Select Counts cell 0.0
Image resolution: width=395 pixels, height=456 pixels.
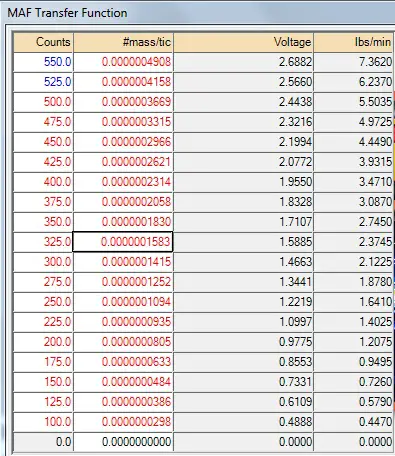pos(43,442)
